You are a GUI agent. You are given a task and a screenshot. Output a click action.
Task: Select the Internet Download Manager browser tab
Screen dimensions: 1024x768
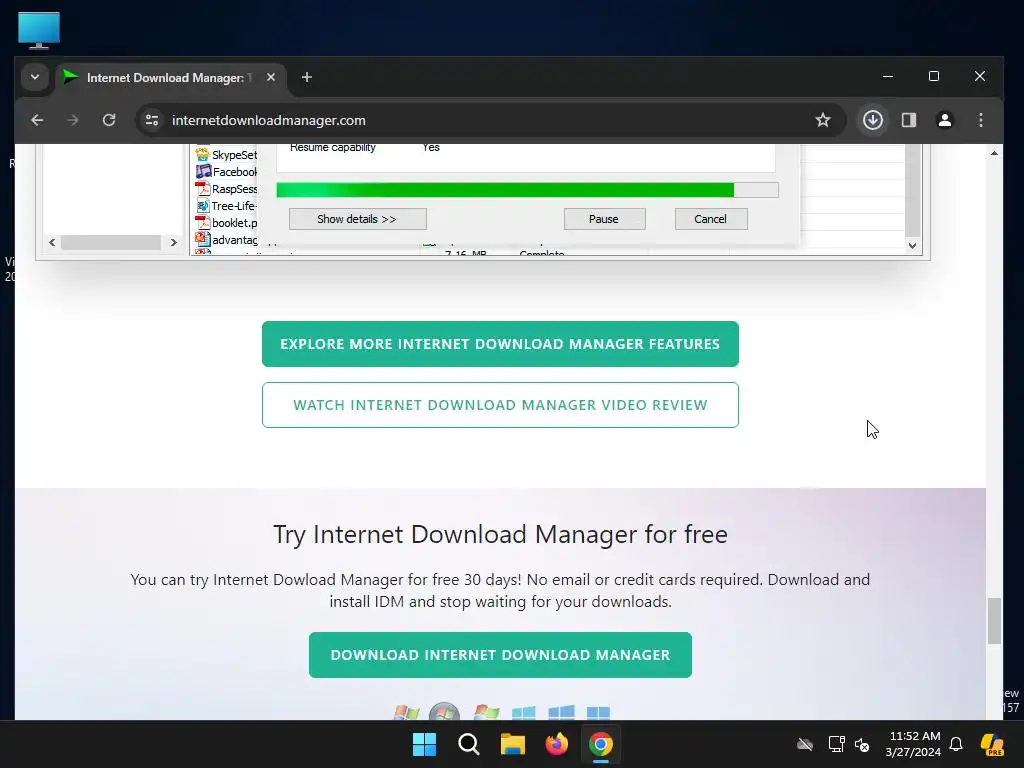(170, 78)
